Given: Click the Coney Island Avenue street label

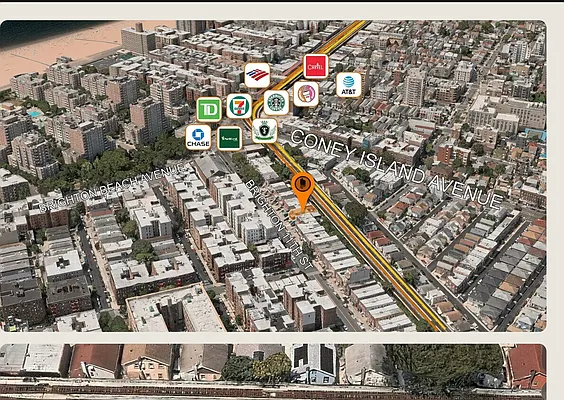Looking at the screenshot, I should click(396, 168).
